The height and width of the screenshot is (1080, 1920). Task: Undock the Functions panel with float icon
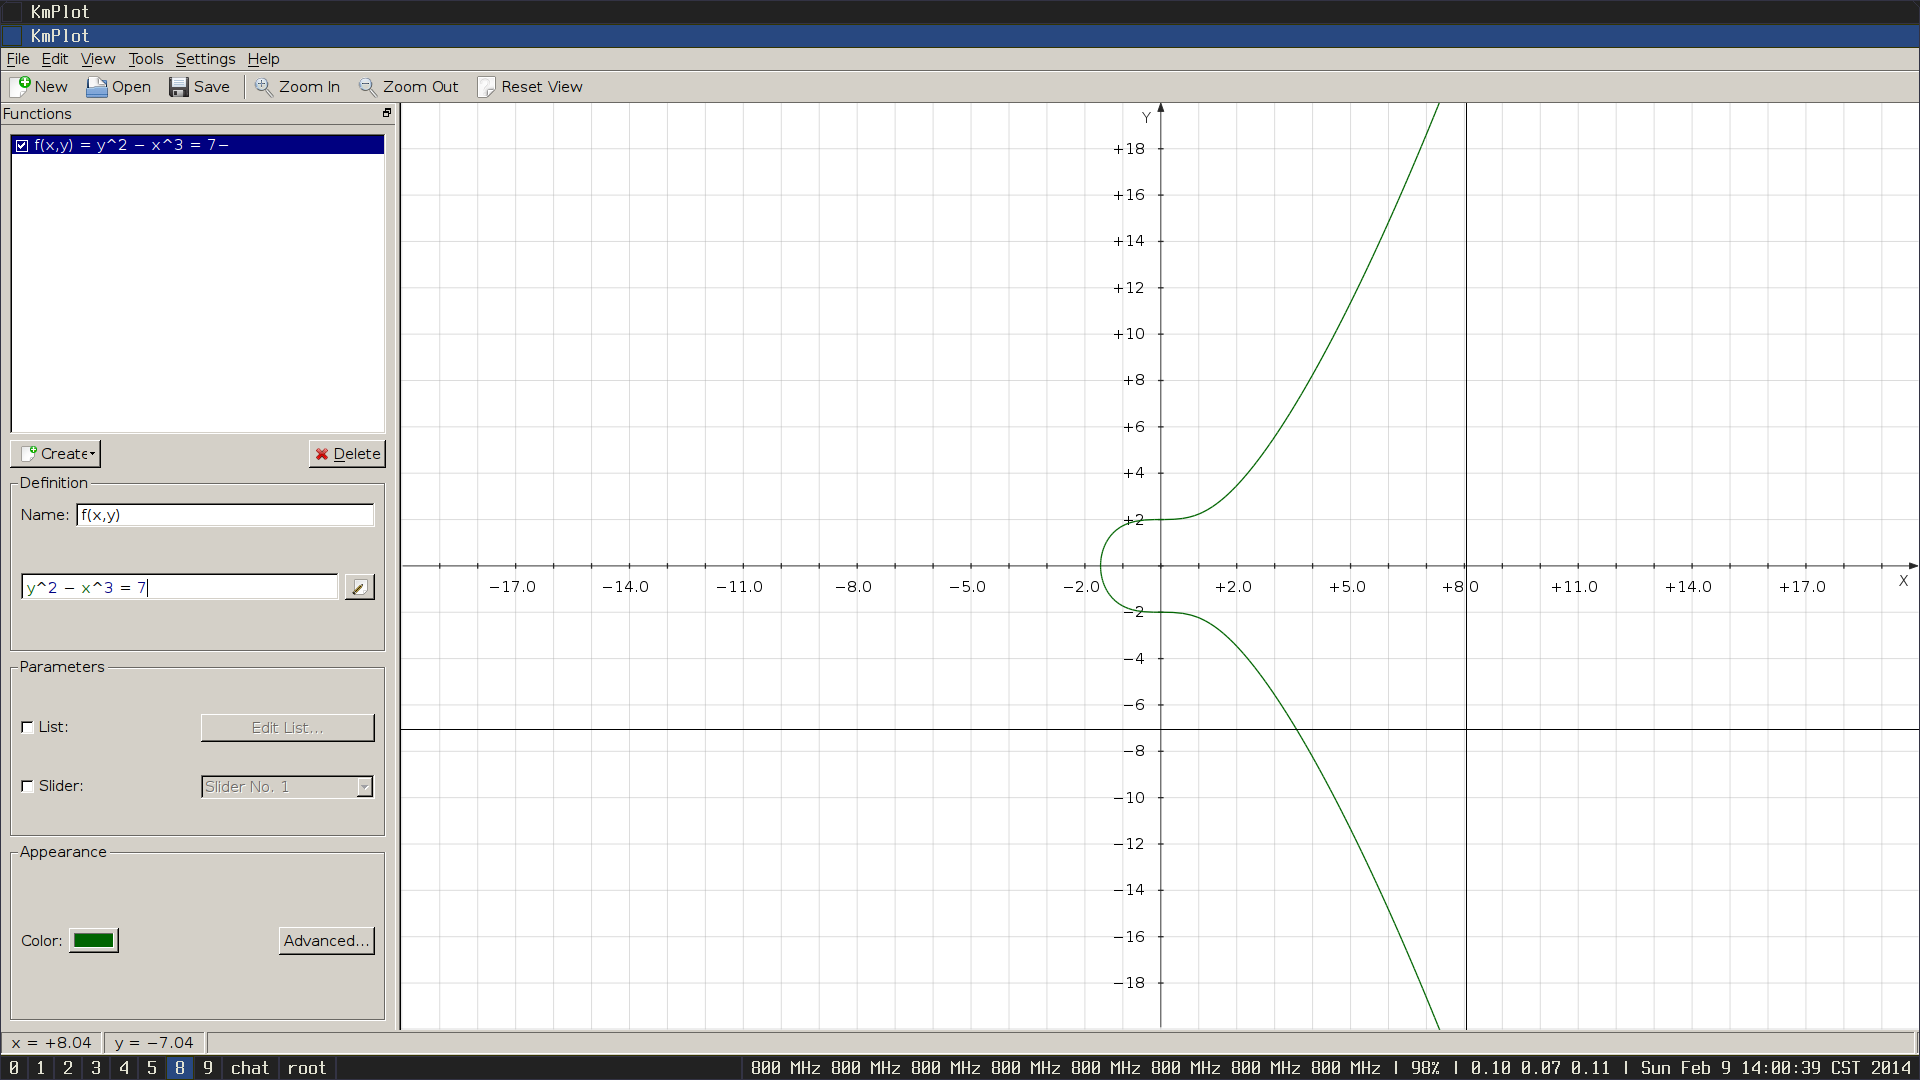[387, 113]
